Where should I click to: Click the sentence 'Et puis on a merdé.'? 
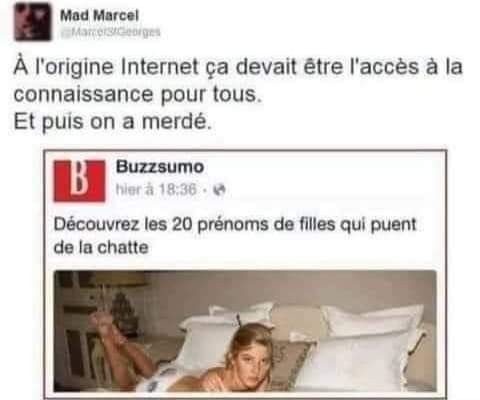coord(113,122)
